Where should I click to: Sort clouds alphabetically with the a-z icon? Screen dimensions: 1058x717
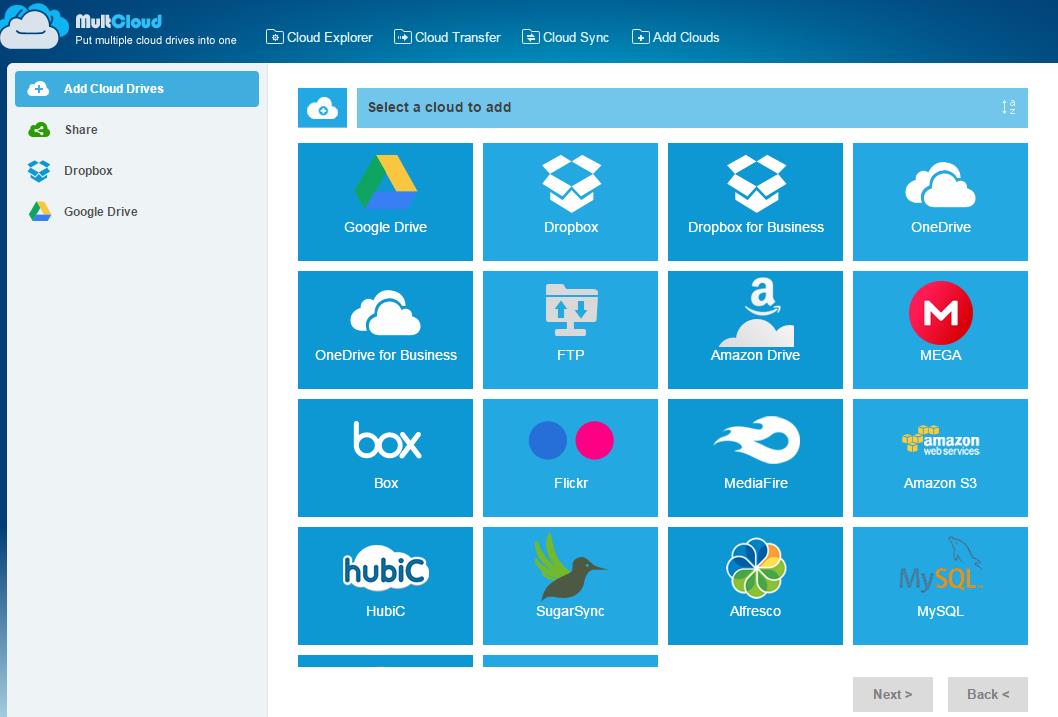click(1008, 107)
